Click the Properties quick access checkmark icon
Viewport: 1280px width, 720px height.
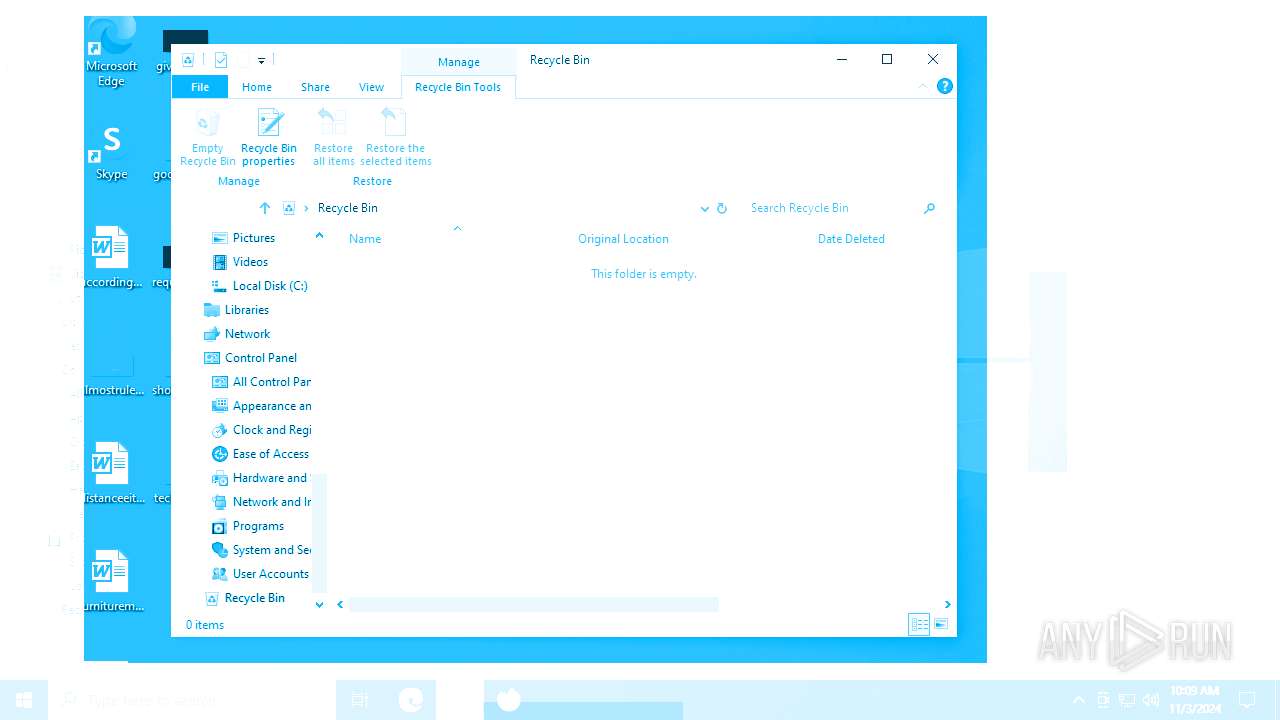pos(221,60)
